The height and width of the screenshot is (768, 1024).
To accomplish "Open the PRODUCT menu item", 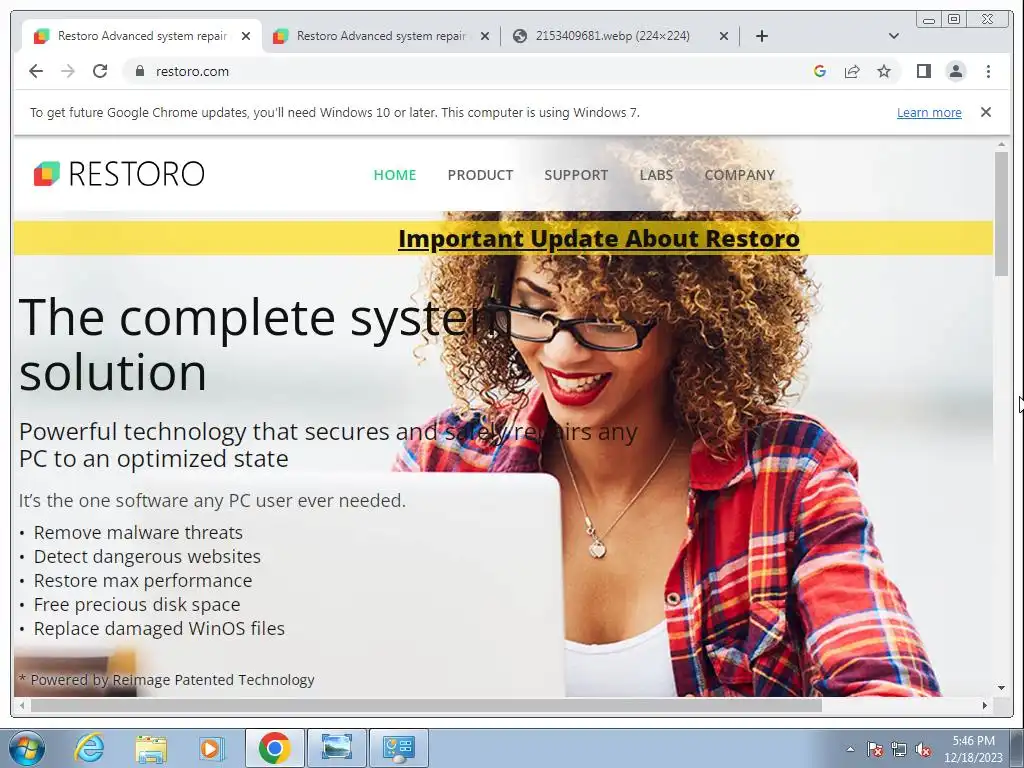I will (480, 175).
